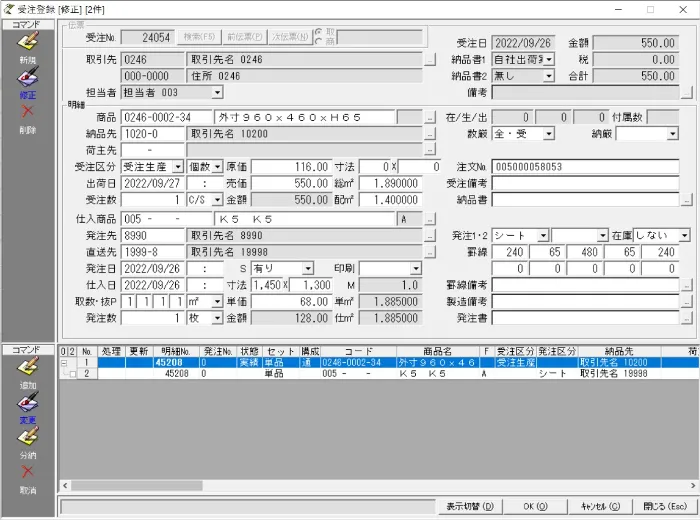Screen dimensions: 700x520
Task: Click the 表示切替 (D) button
Action: [470, 506]
